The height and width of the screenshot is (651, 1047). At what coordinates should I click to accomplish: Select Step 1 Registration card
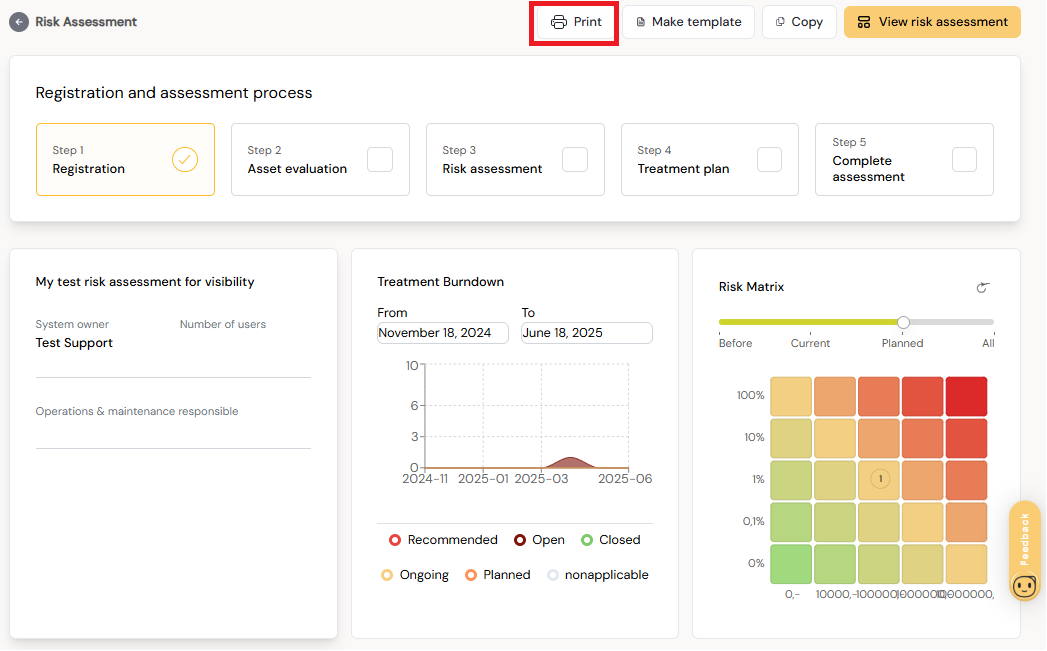(126, 160)
